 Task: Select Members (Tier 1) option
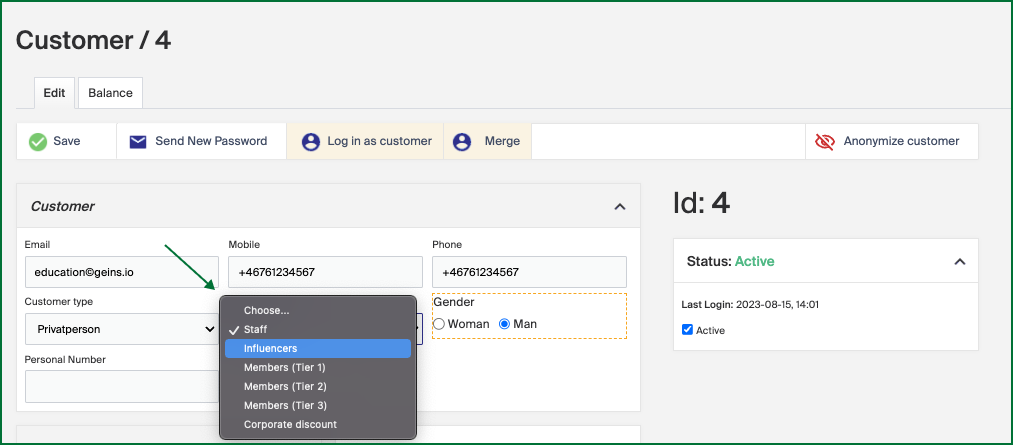318,367
